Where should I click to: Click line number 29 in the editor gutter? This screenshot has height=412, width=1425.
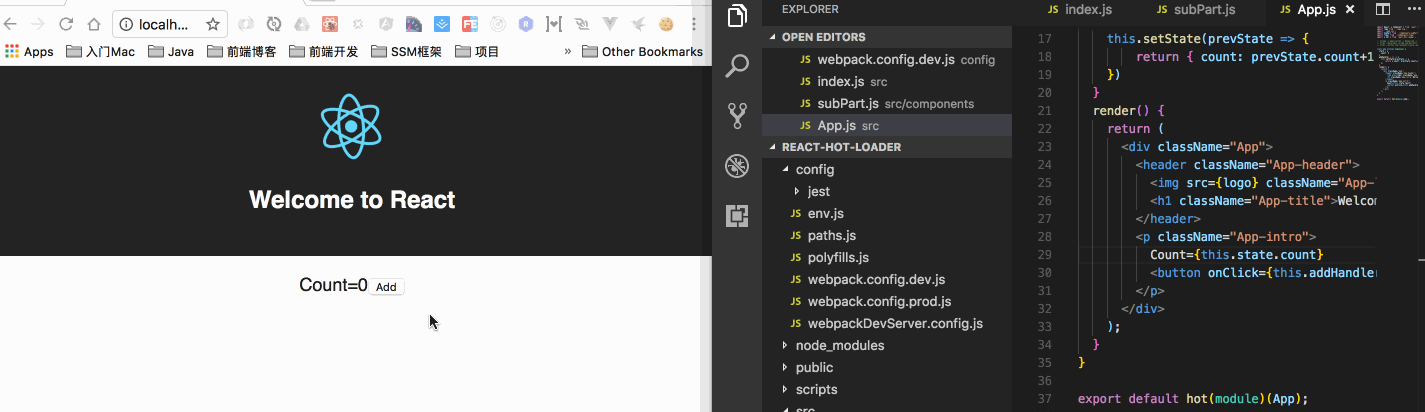1045,255
